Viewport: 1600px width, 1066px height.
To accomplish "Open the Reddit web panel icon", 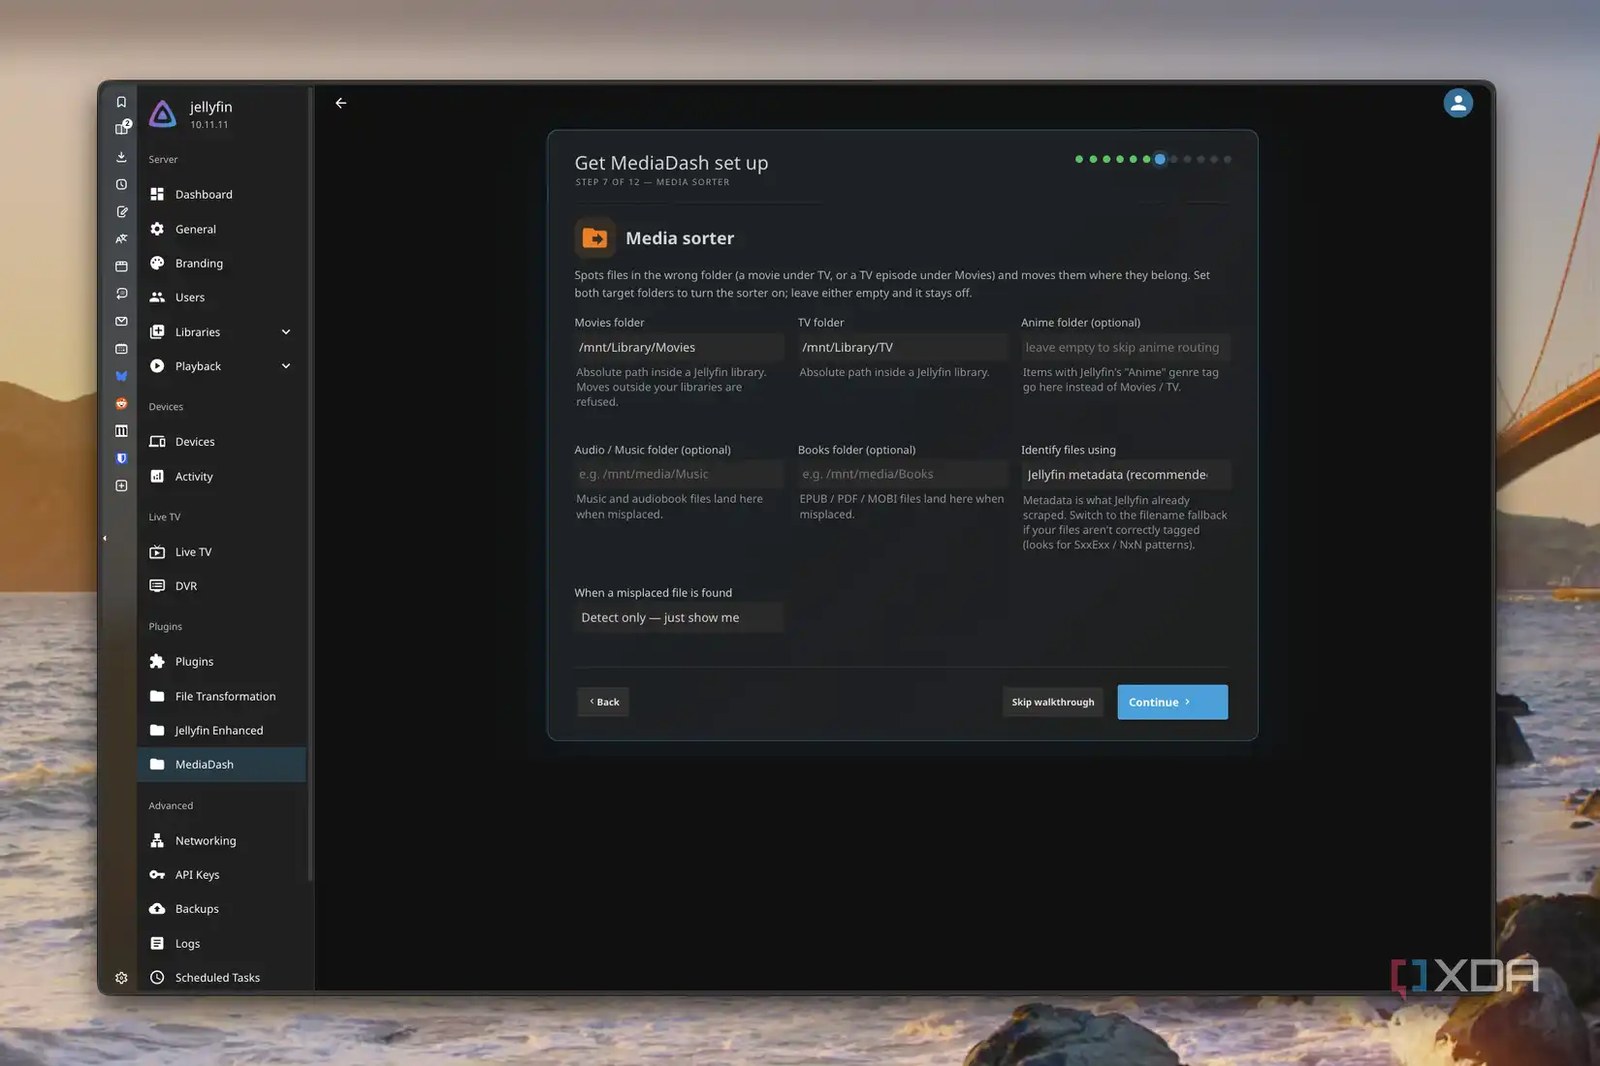I will click(x=121, y=404).
